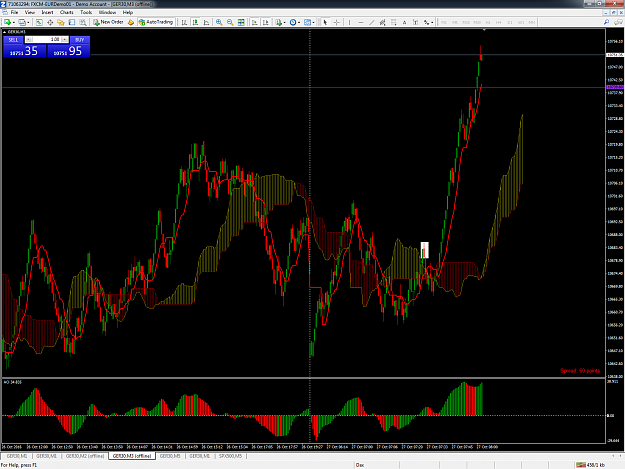
Task: Select the crosshair tool
Action: click(336, 22)
